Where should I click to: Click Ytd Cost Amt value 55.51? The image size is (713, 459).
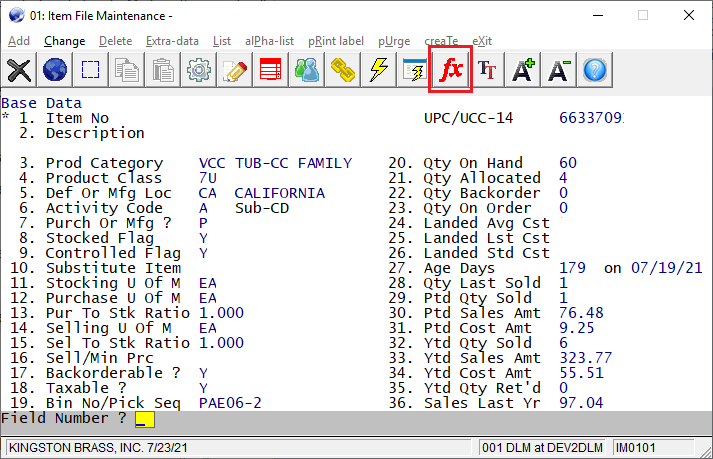[581, 373]
